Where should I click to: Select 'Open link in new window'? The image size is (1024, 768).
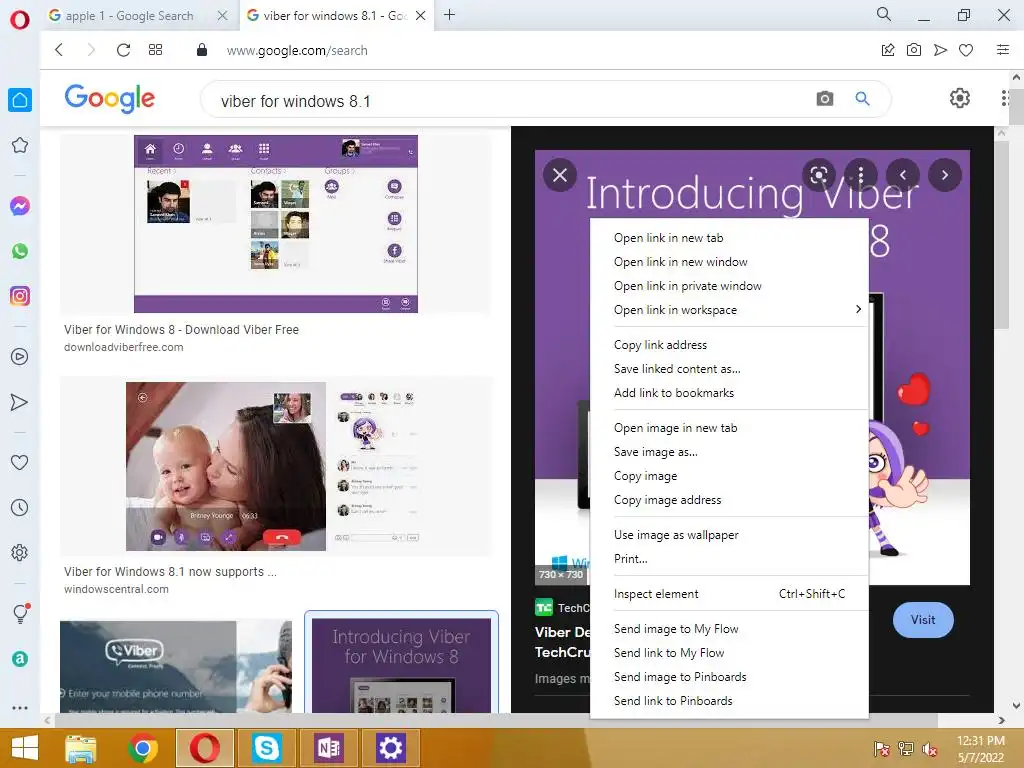(729, 262)
